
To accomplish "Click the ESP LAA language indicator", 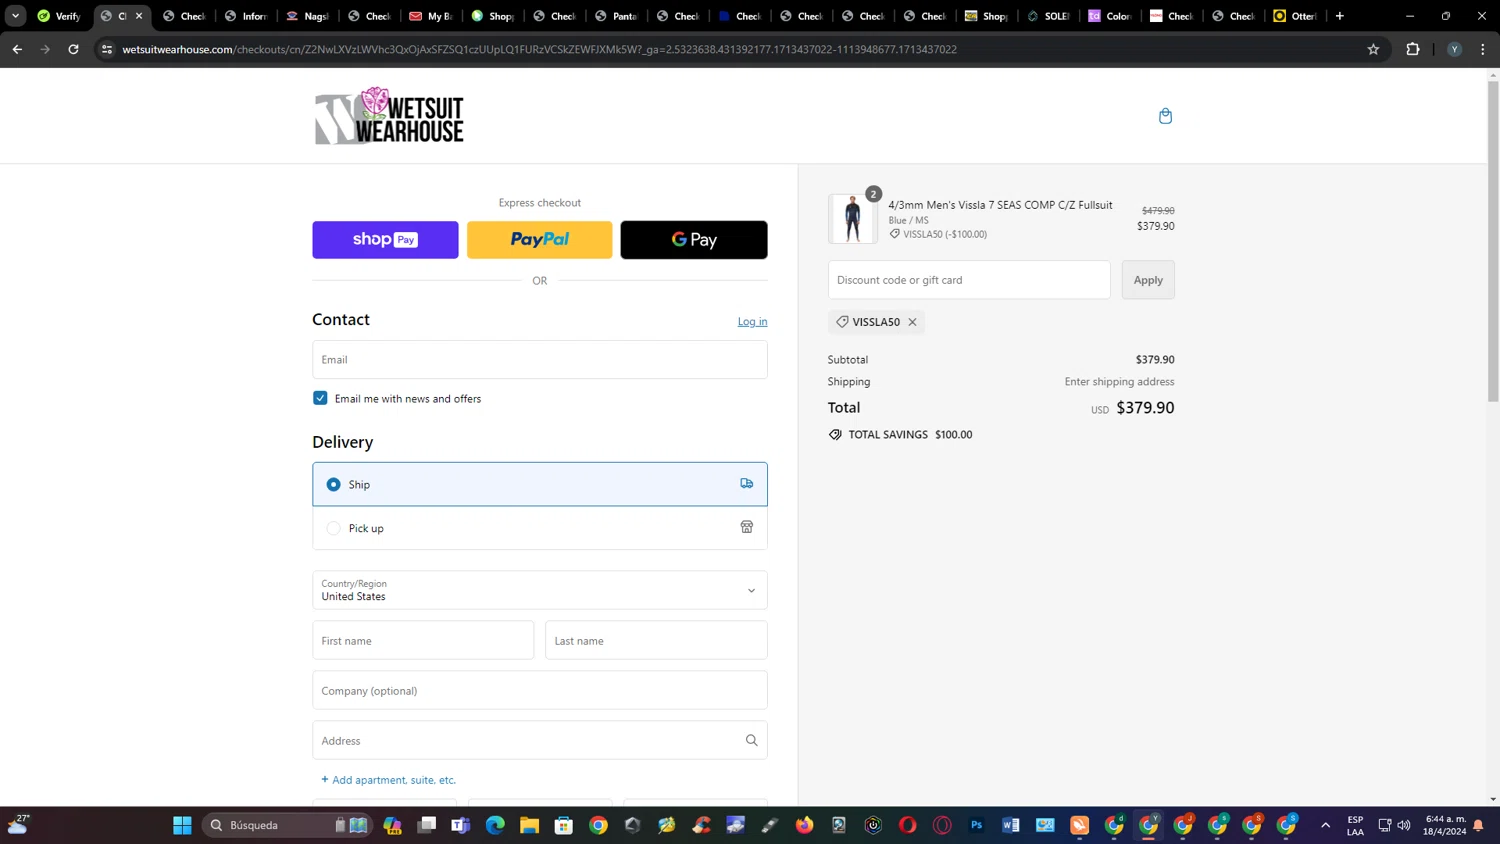I will coord(1355,825).
